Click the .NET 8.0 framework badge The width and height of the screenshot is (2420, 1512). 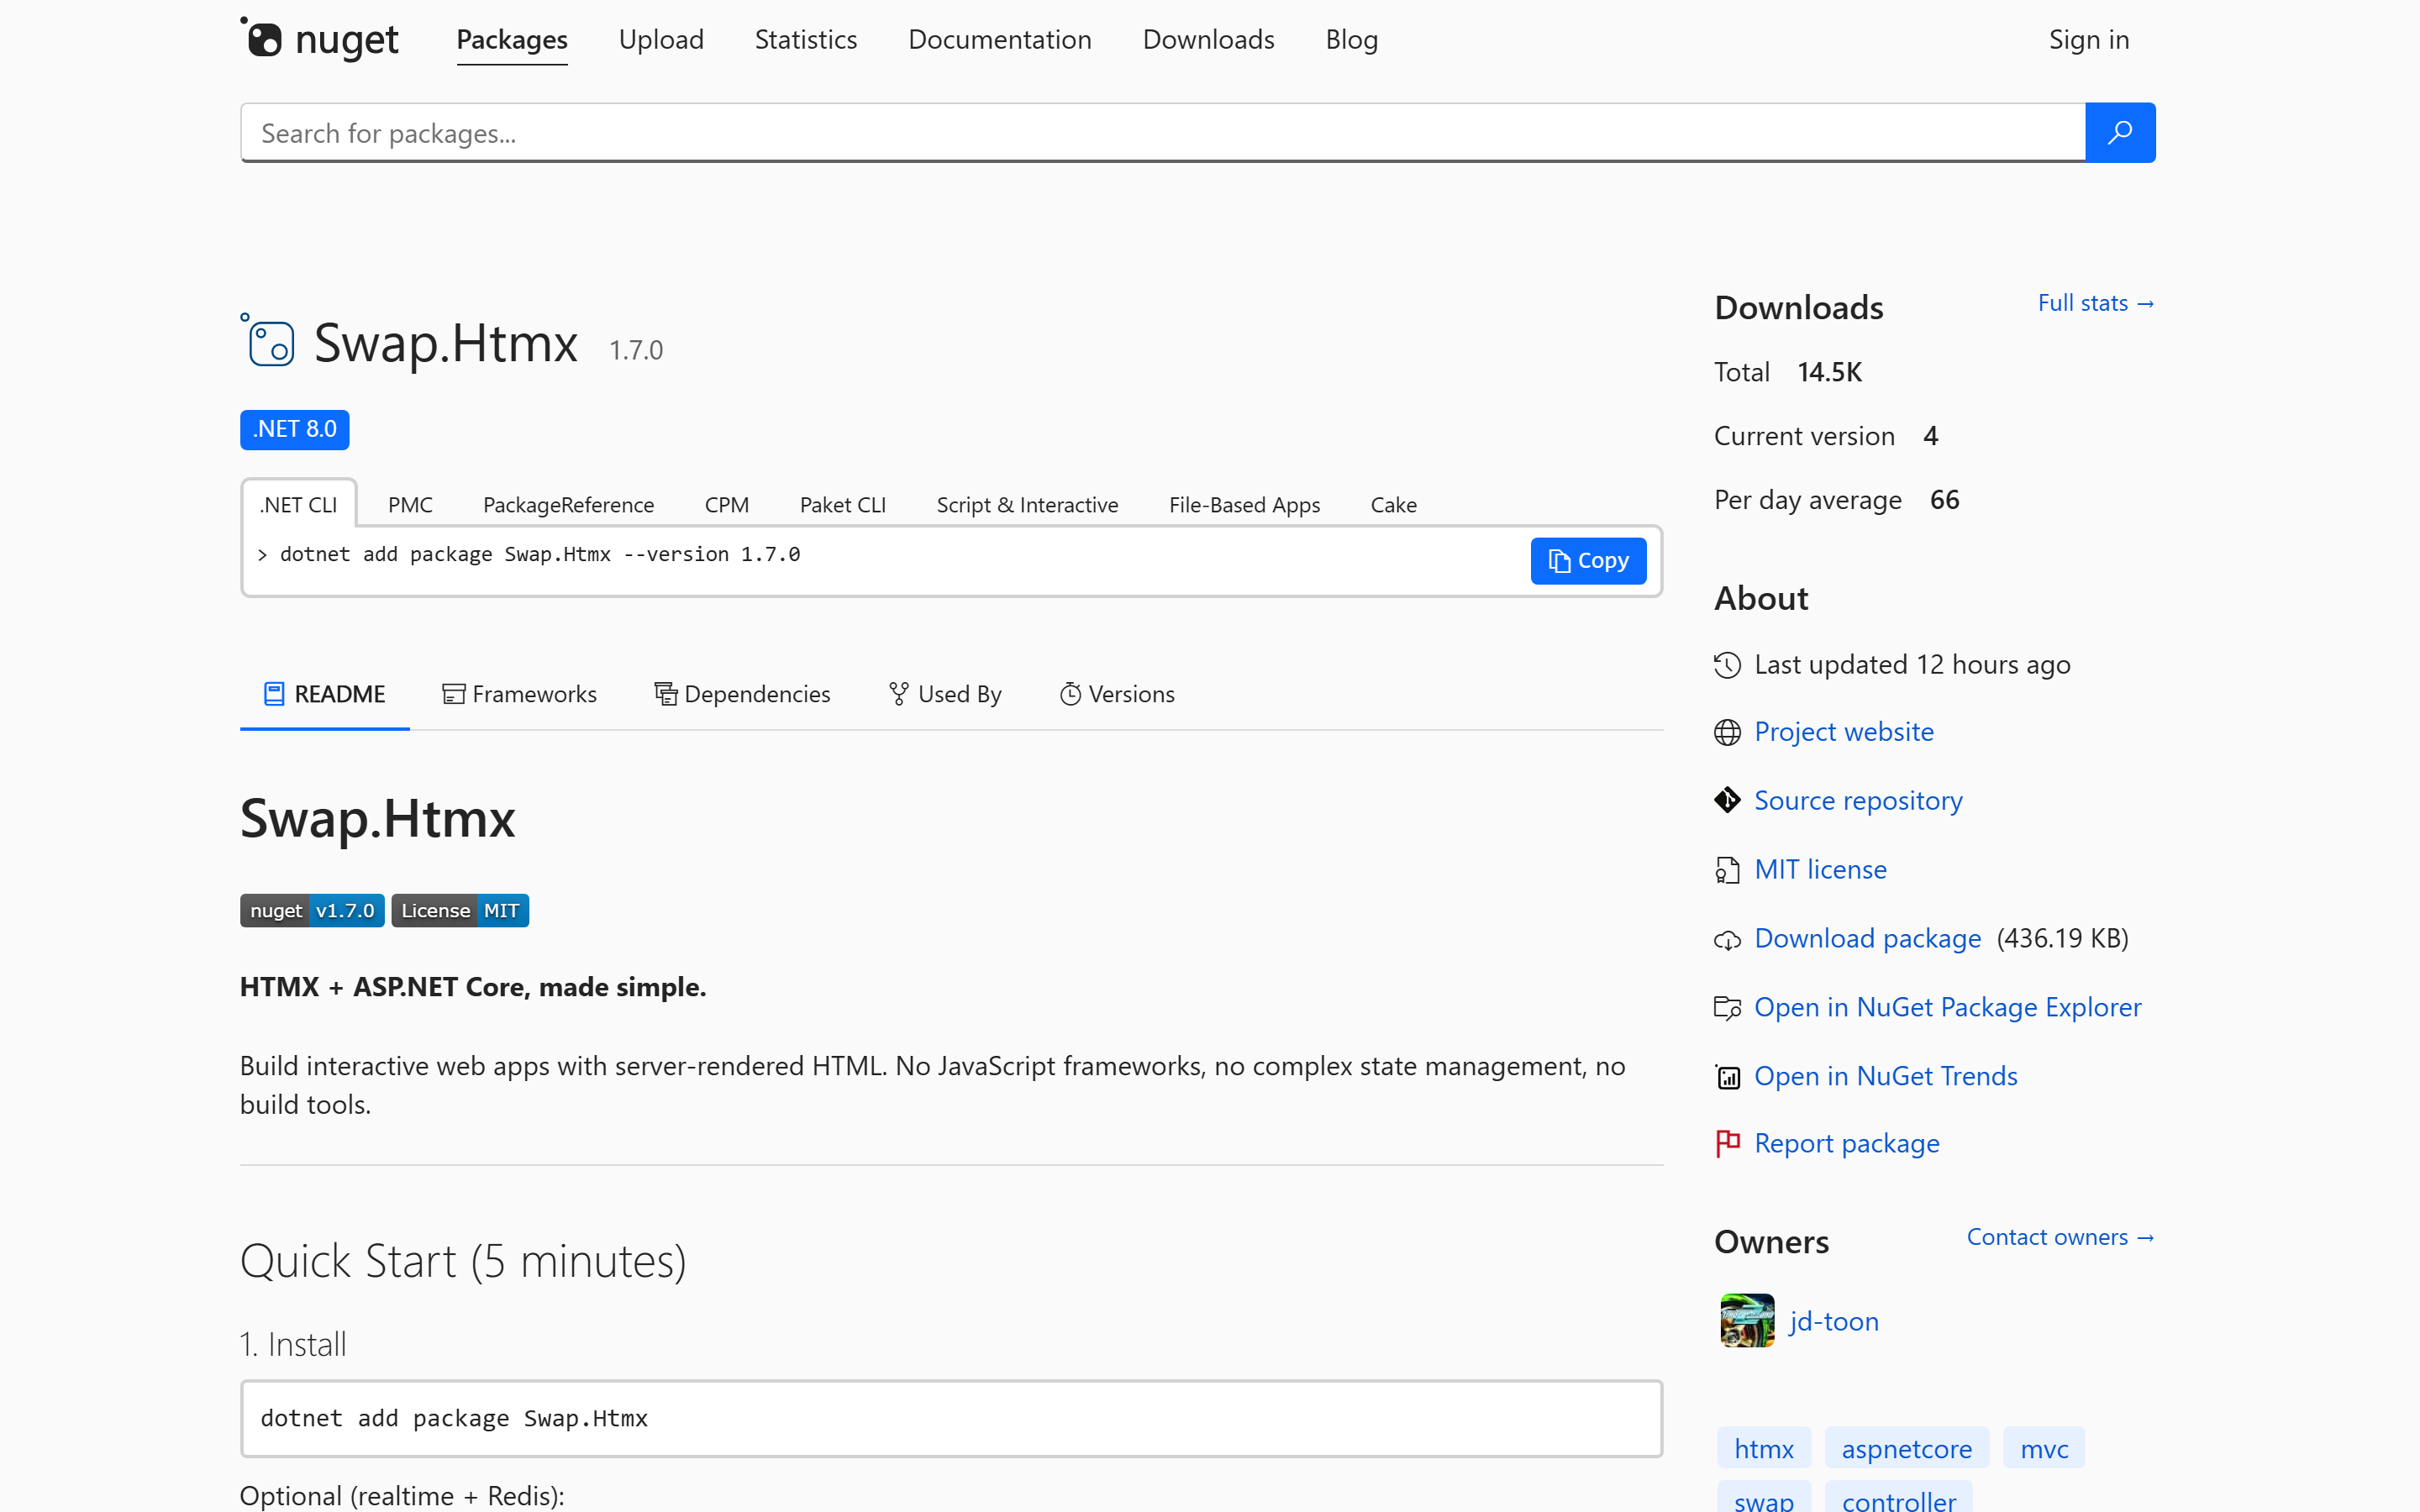[294, 429]
